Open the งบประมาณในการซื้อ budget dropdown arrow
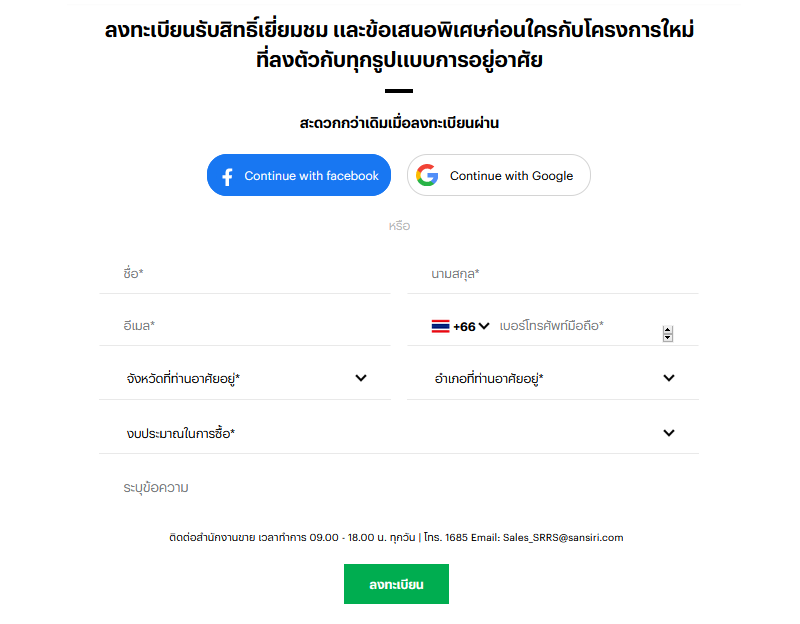The width and height of the screenshot is (800, 624). point(669,433)
